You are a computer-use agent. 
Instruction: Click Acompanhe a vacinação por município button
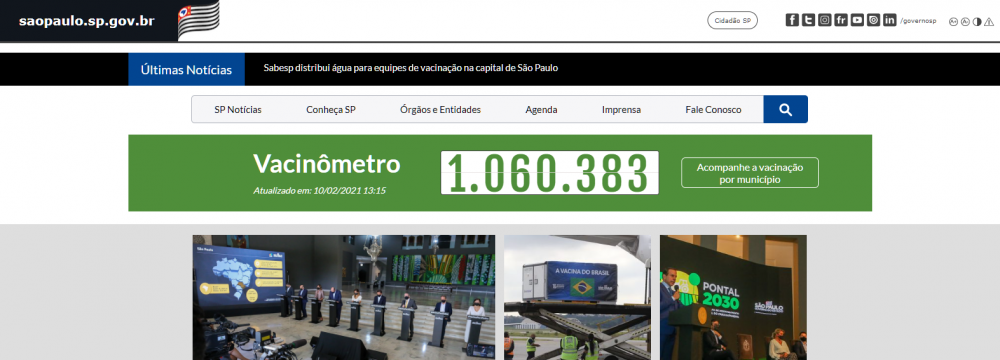[750, 172]
